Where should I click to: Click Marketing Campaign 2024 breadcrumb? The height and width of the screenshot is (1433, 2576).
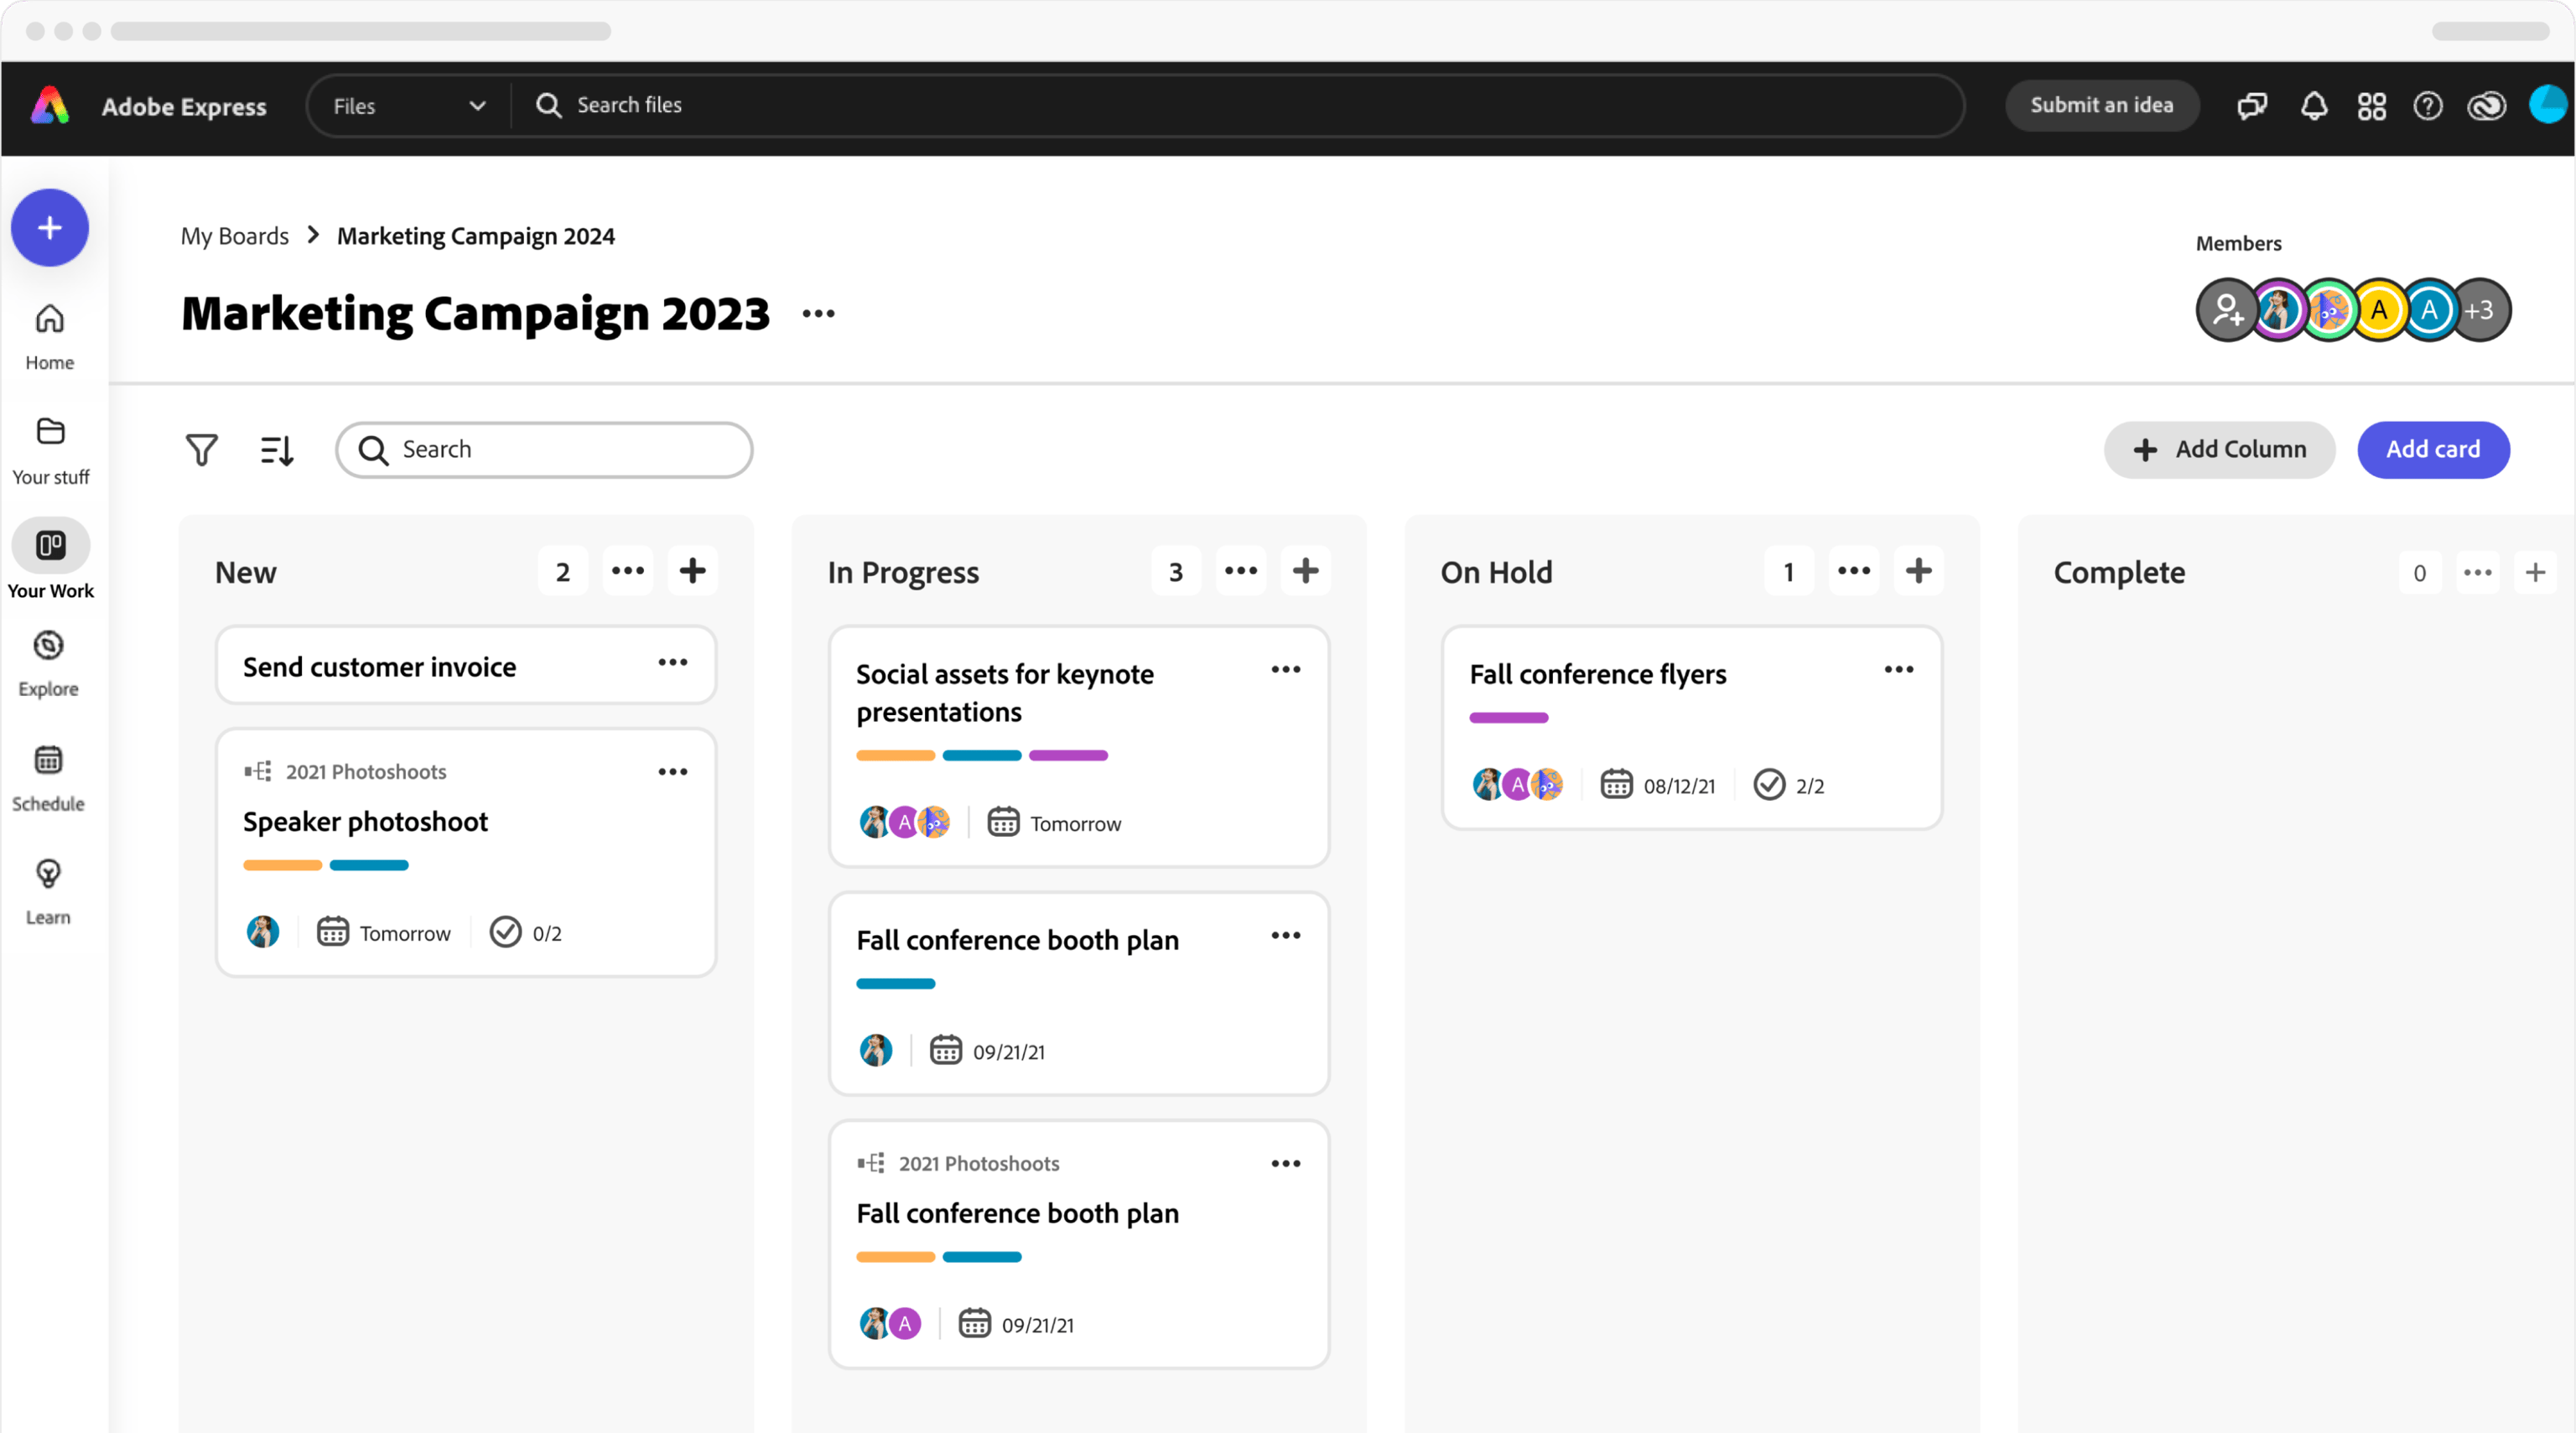476,236
